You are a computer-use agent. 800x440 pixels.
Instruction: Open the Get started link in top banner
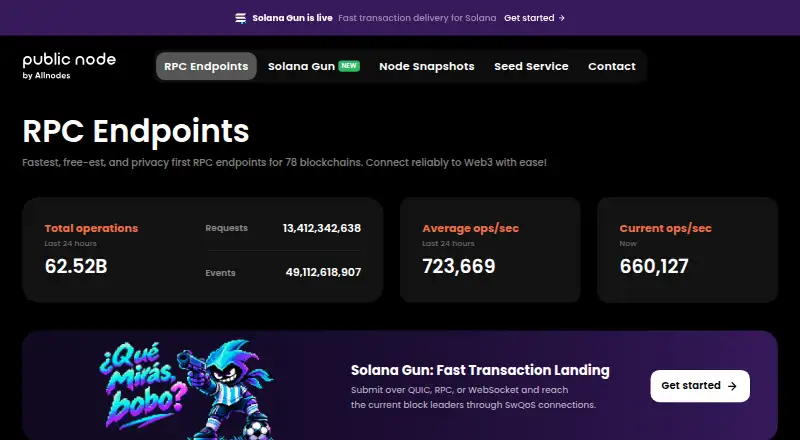(x=534, y=18)
